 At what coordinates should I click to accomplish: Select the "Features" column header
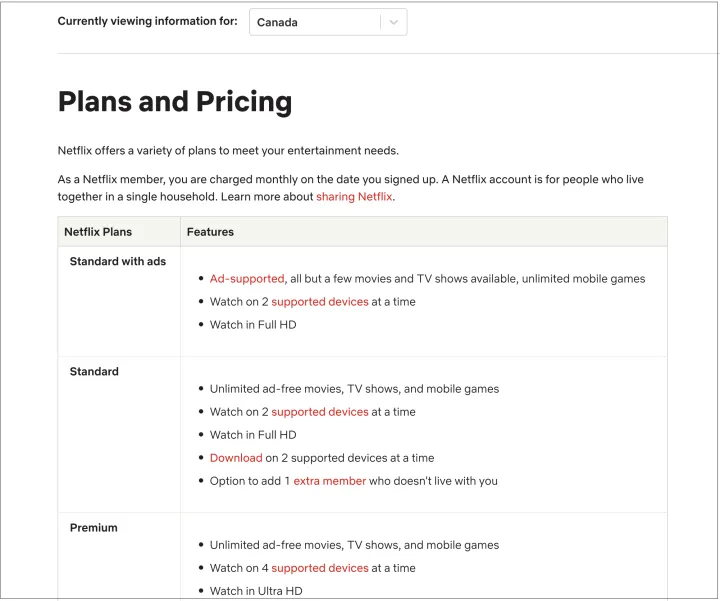tap(210, 232)
